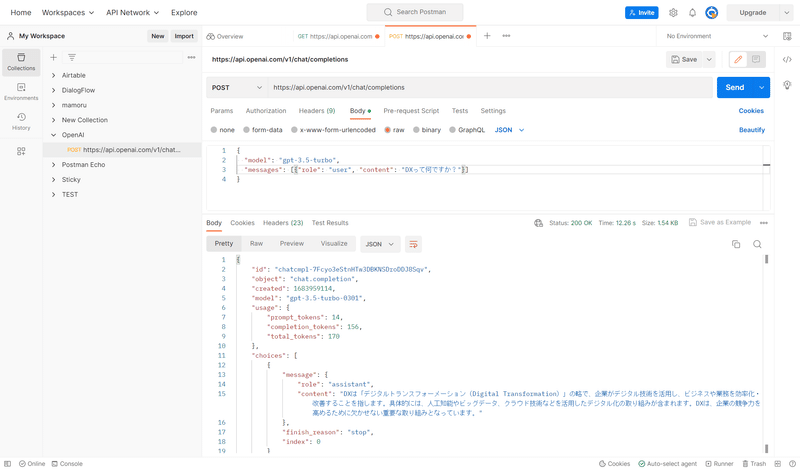Open Environments in the sidebar
Screen dimensions: 800x470
pyautogui.click(x=21, y=92)
